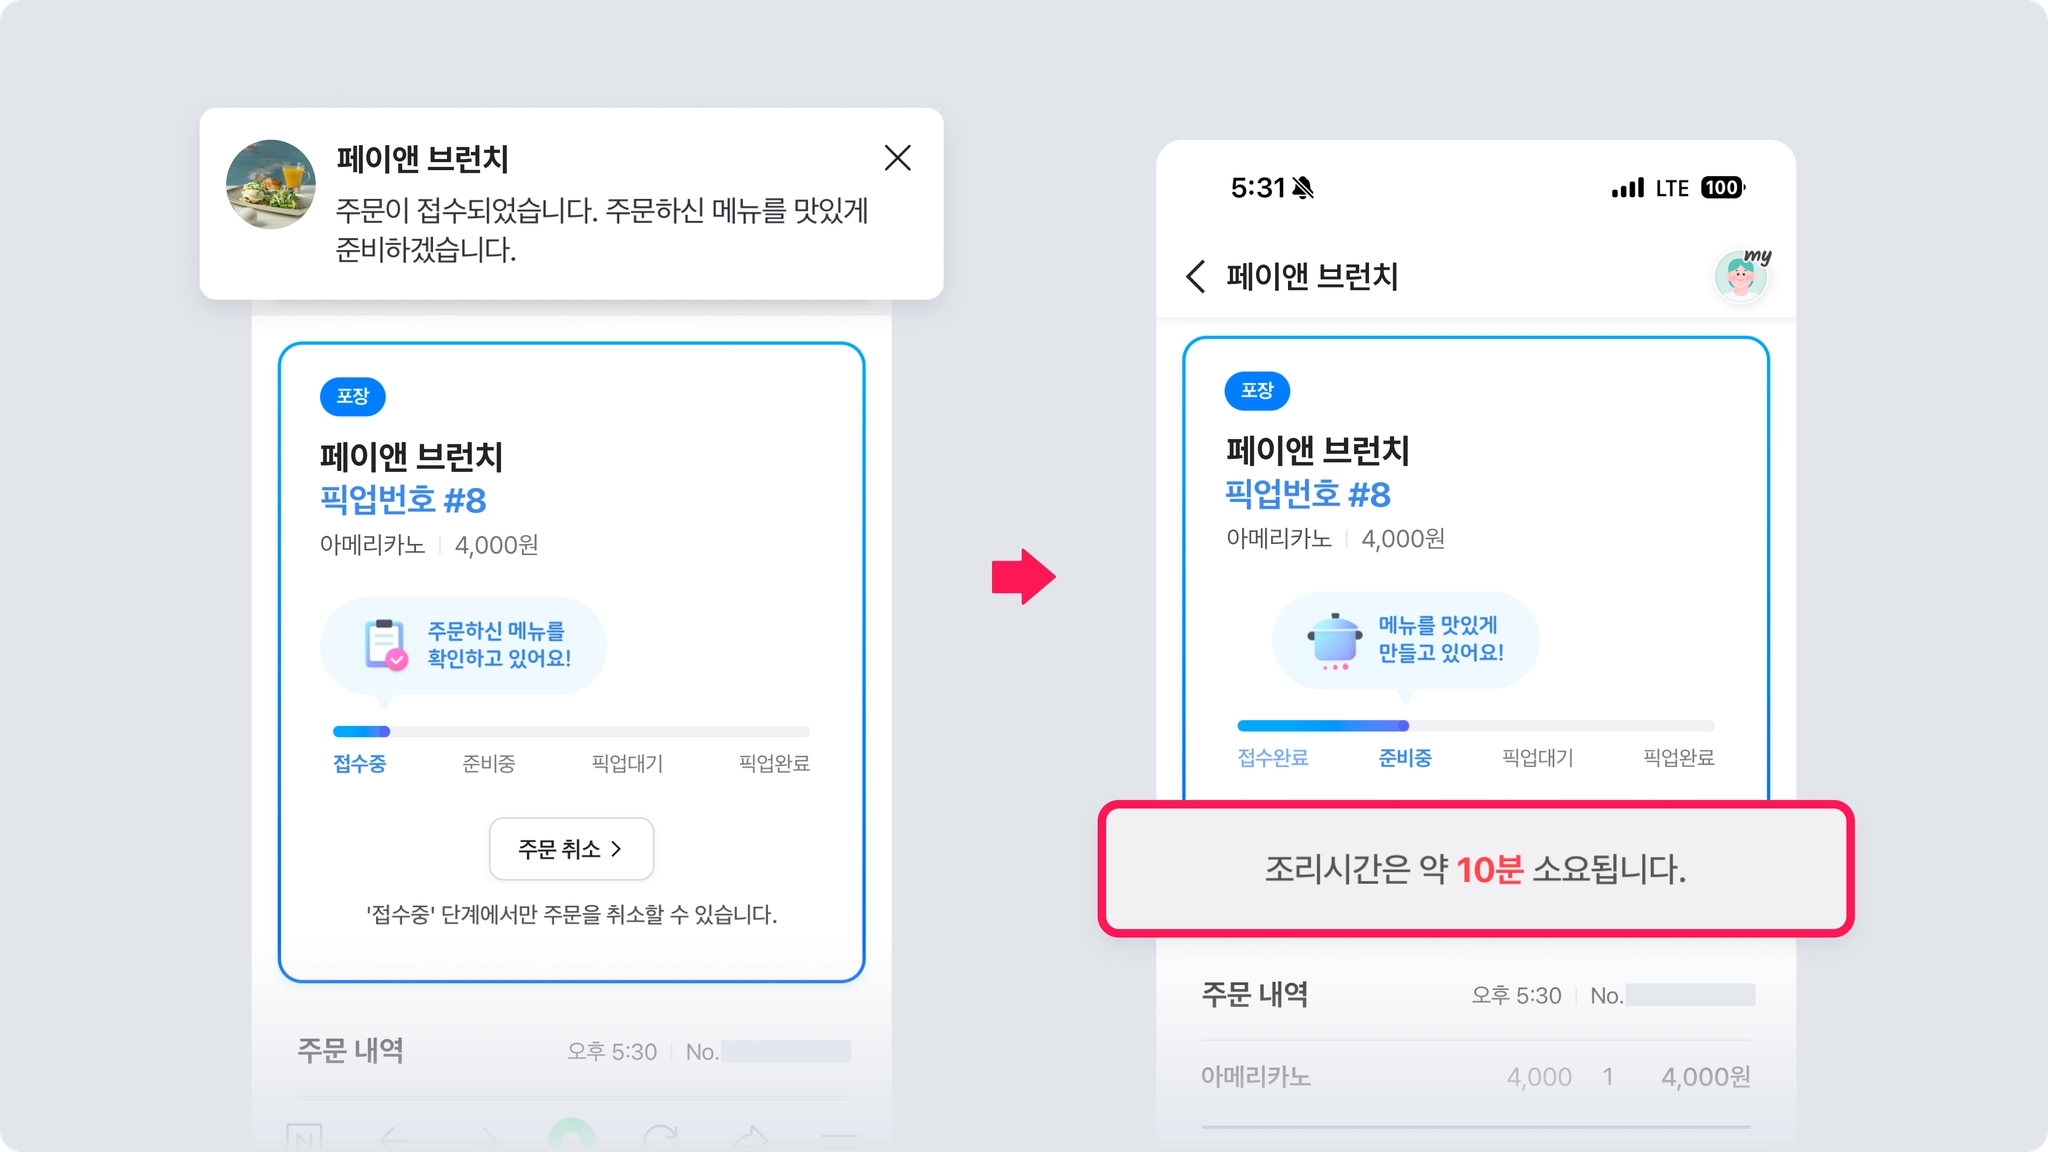Viewport: 2048px width, 1152px height.
Task: Tap the 포장 badge on left card
Action: 352,396
